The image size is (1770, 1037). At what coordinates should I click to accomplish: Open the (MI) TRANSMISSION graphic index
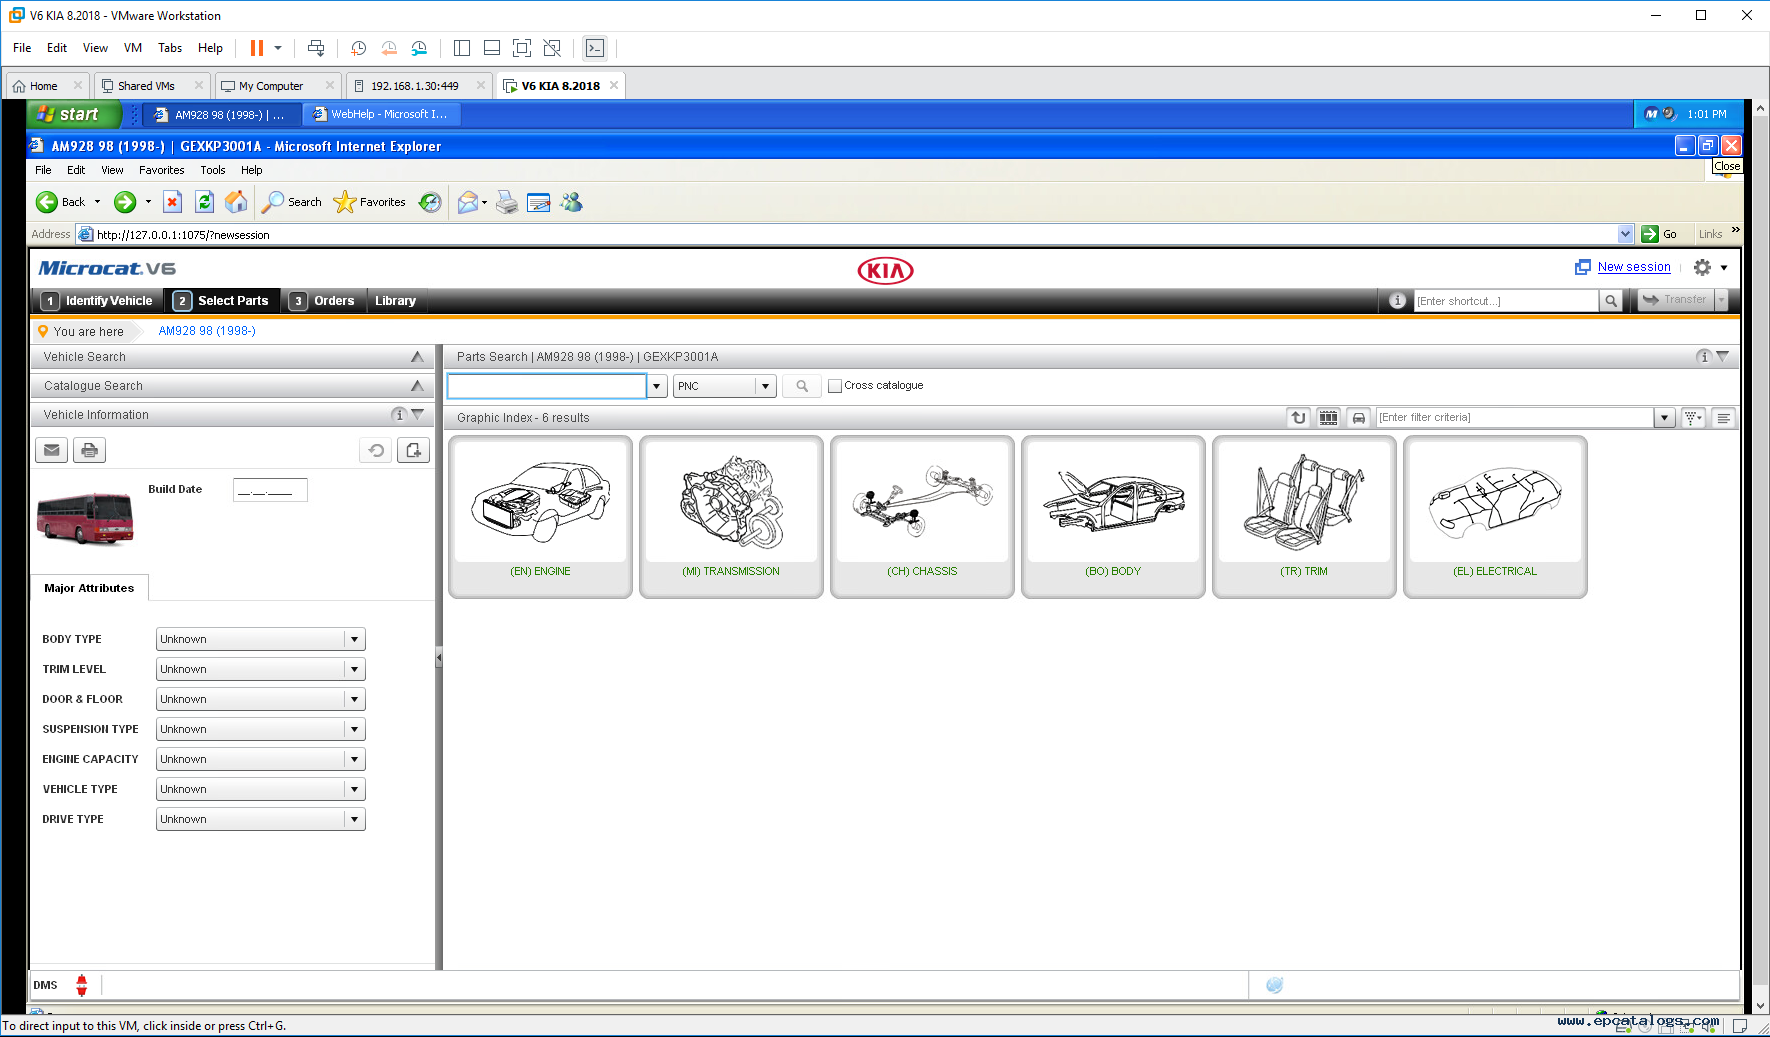click(731, 517)
